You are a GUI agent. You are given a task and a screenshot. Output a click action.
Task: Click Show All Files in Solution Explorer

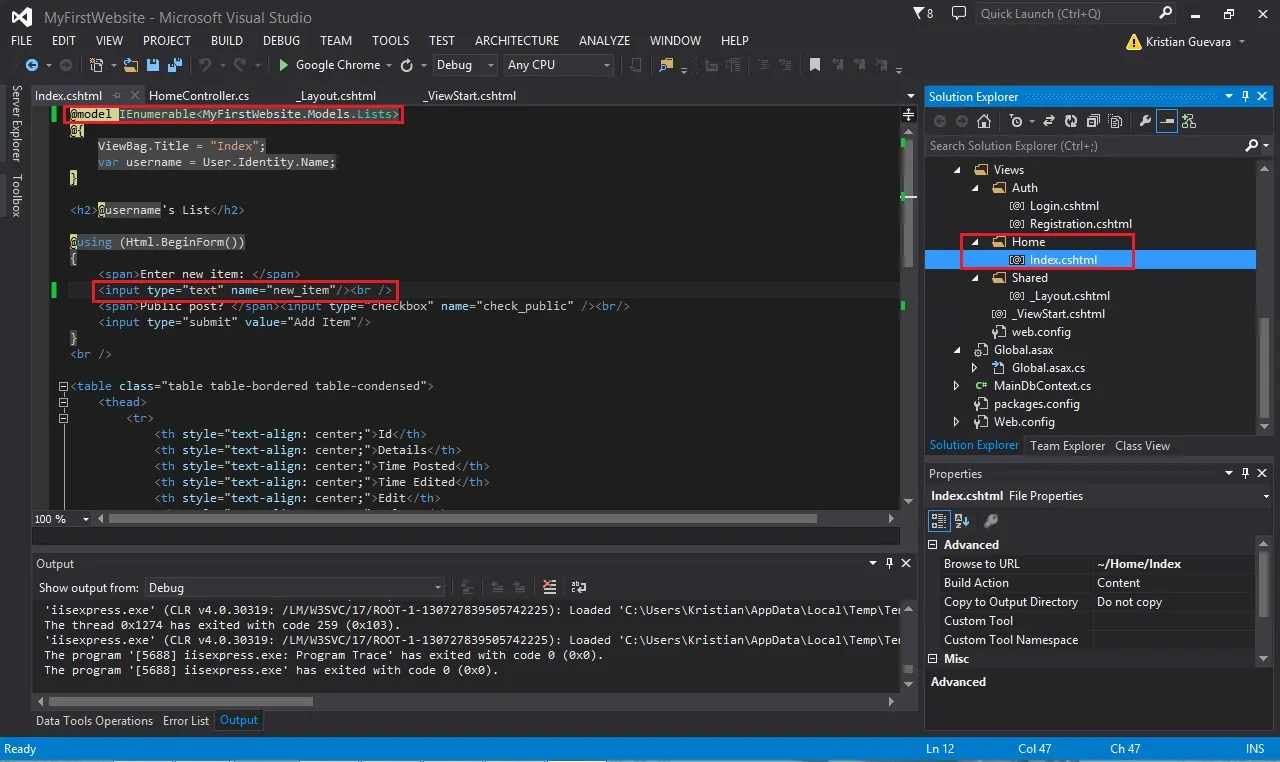click(x=1113, y=121)
